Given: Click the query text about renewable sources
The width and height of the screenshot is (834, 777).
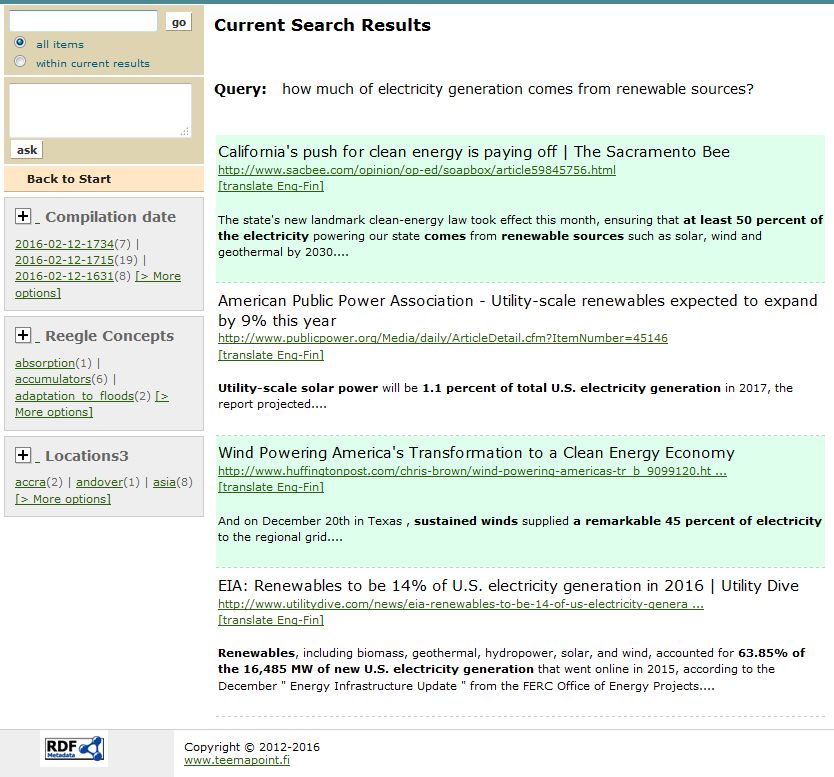Looking at the screenshot, I should (518, 89).
